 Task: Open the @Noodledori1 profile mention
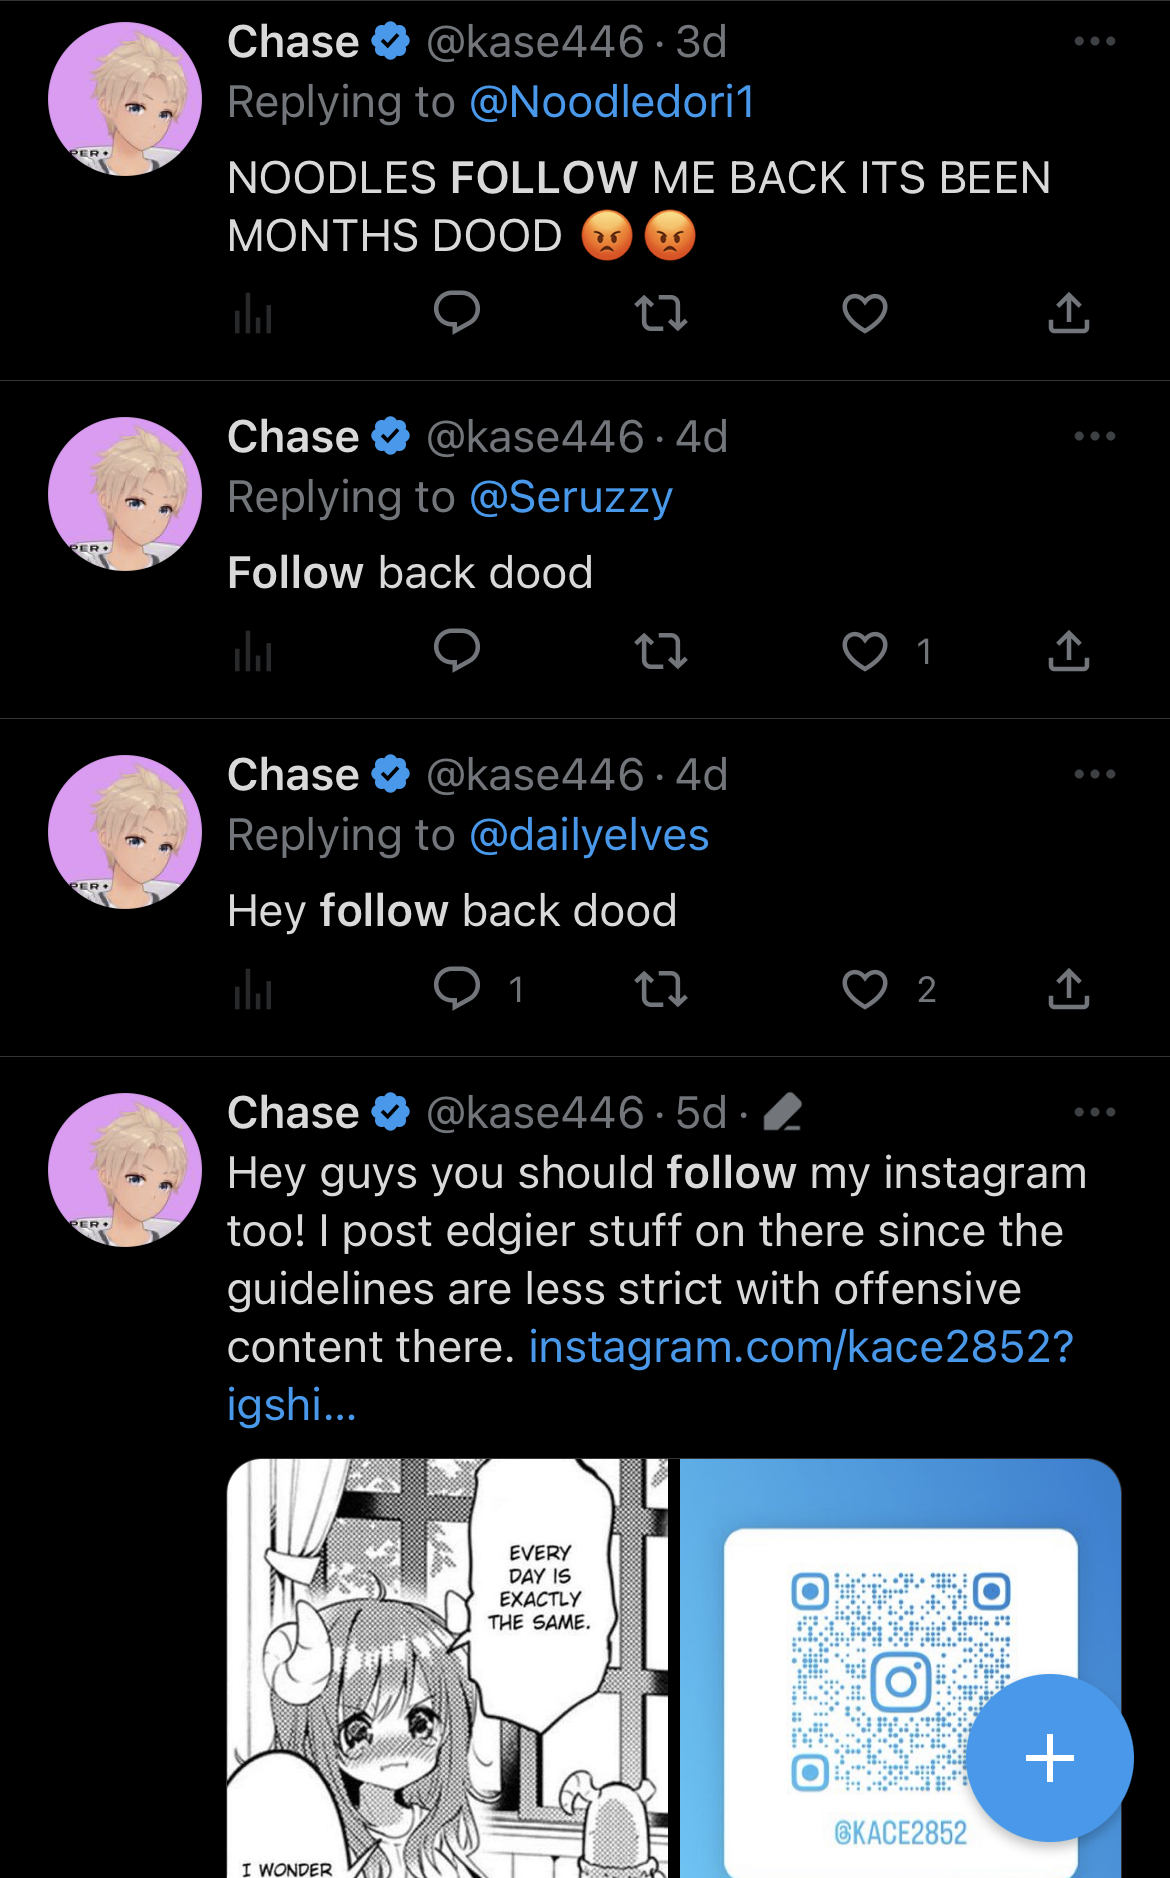click(612, 102)
